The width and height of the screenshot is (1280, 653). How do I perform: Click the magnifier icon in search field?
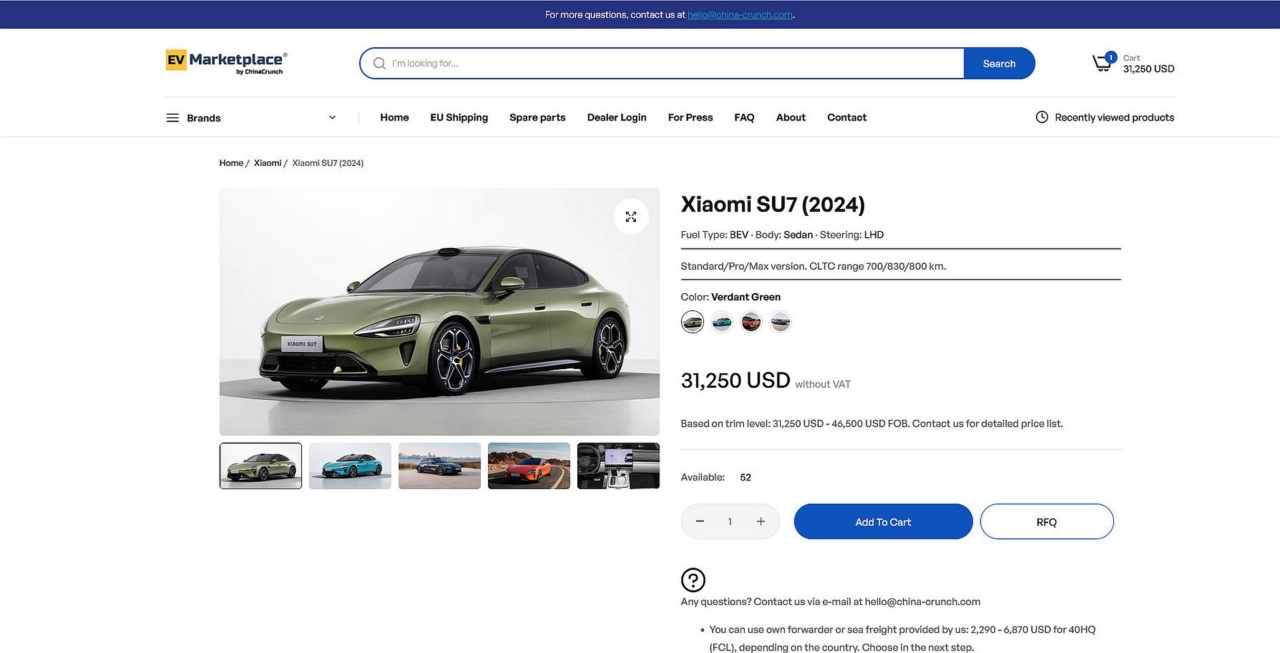379,63
